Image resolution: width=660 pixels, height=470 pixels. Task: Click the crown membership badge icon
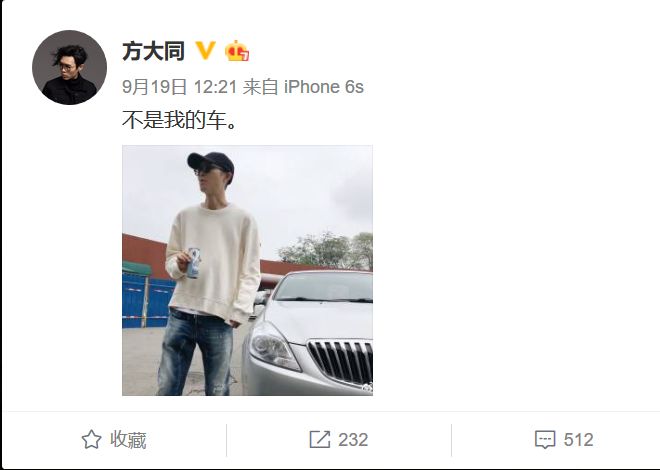coord(237,51)
